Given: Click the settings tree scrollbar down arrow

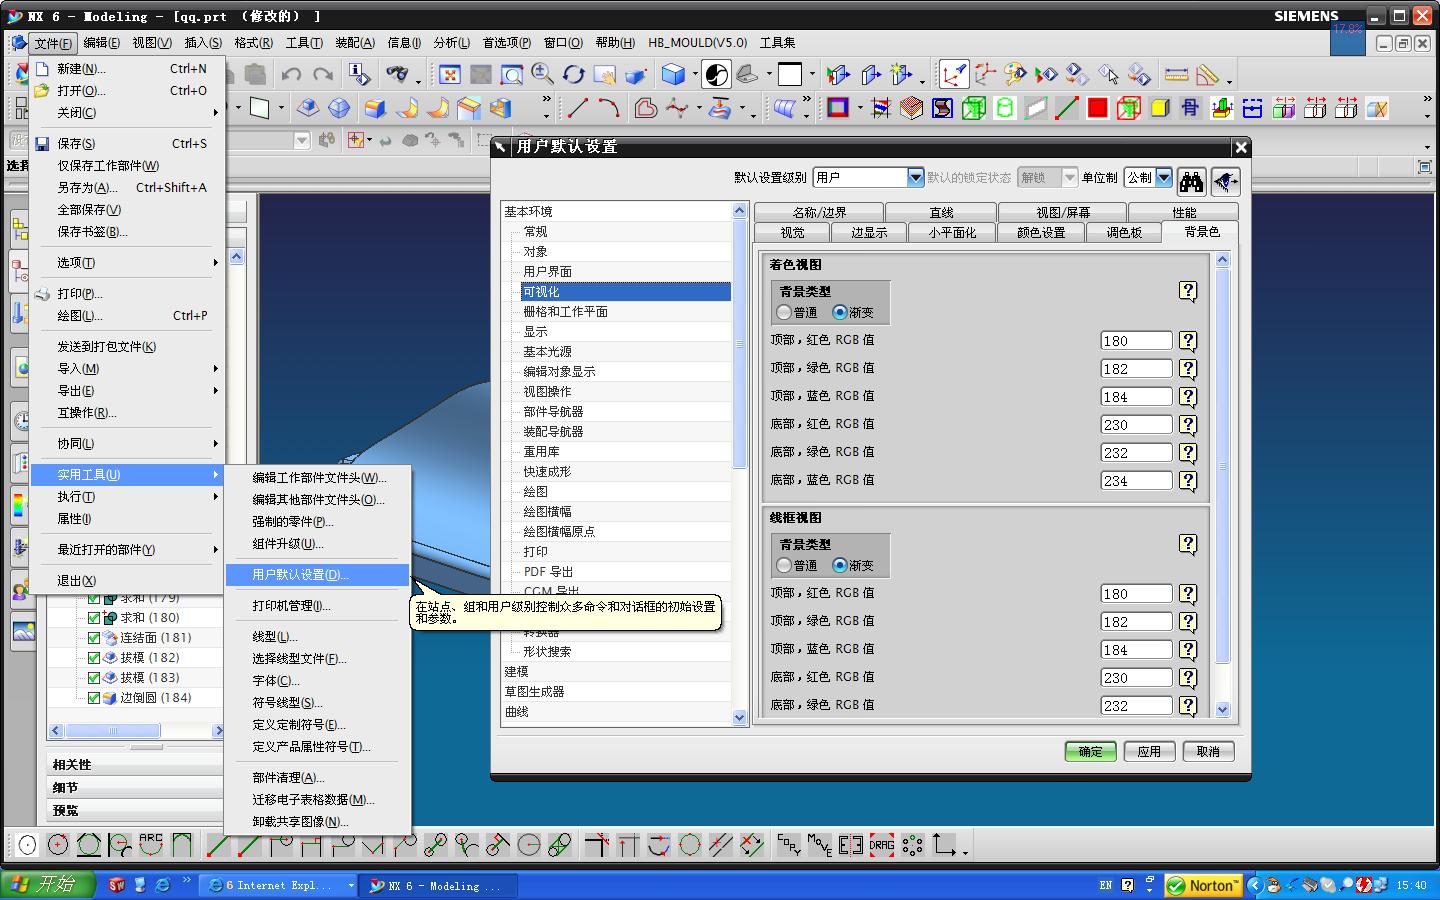Looking at the screenshot, I should [x=740, y=717].
